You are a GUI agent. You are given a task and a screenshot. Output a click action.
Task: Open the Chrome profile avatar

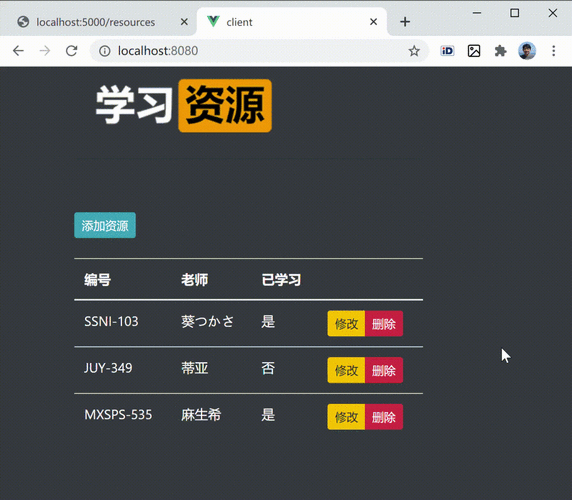coord(527,51)
